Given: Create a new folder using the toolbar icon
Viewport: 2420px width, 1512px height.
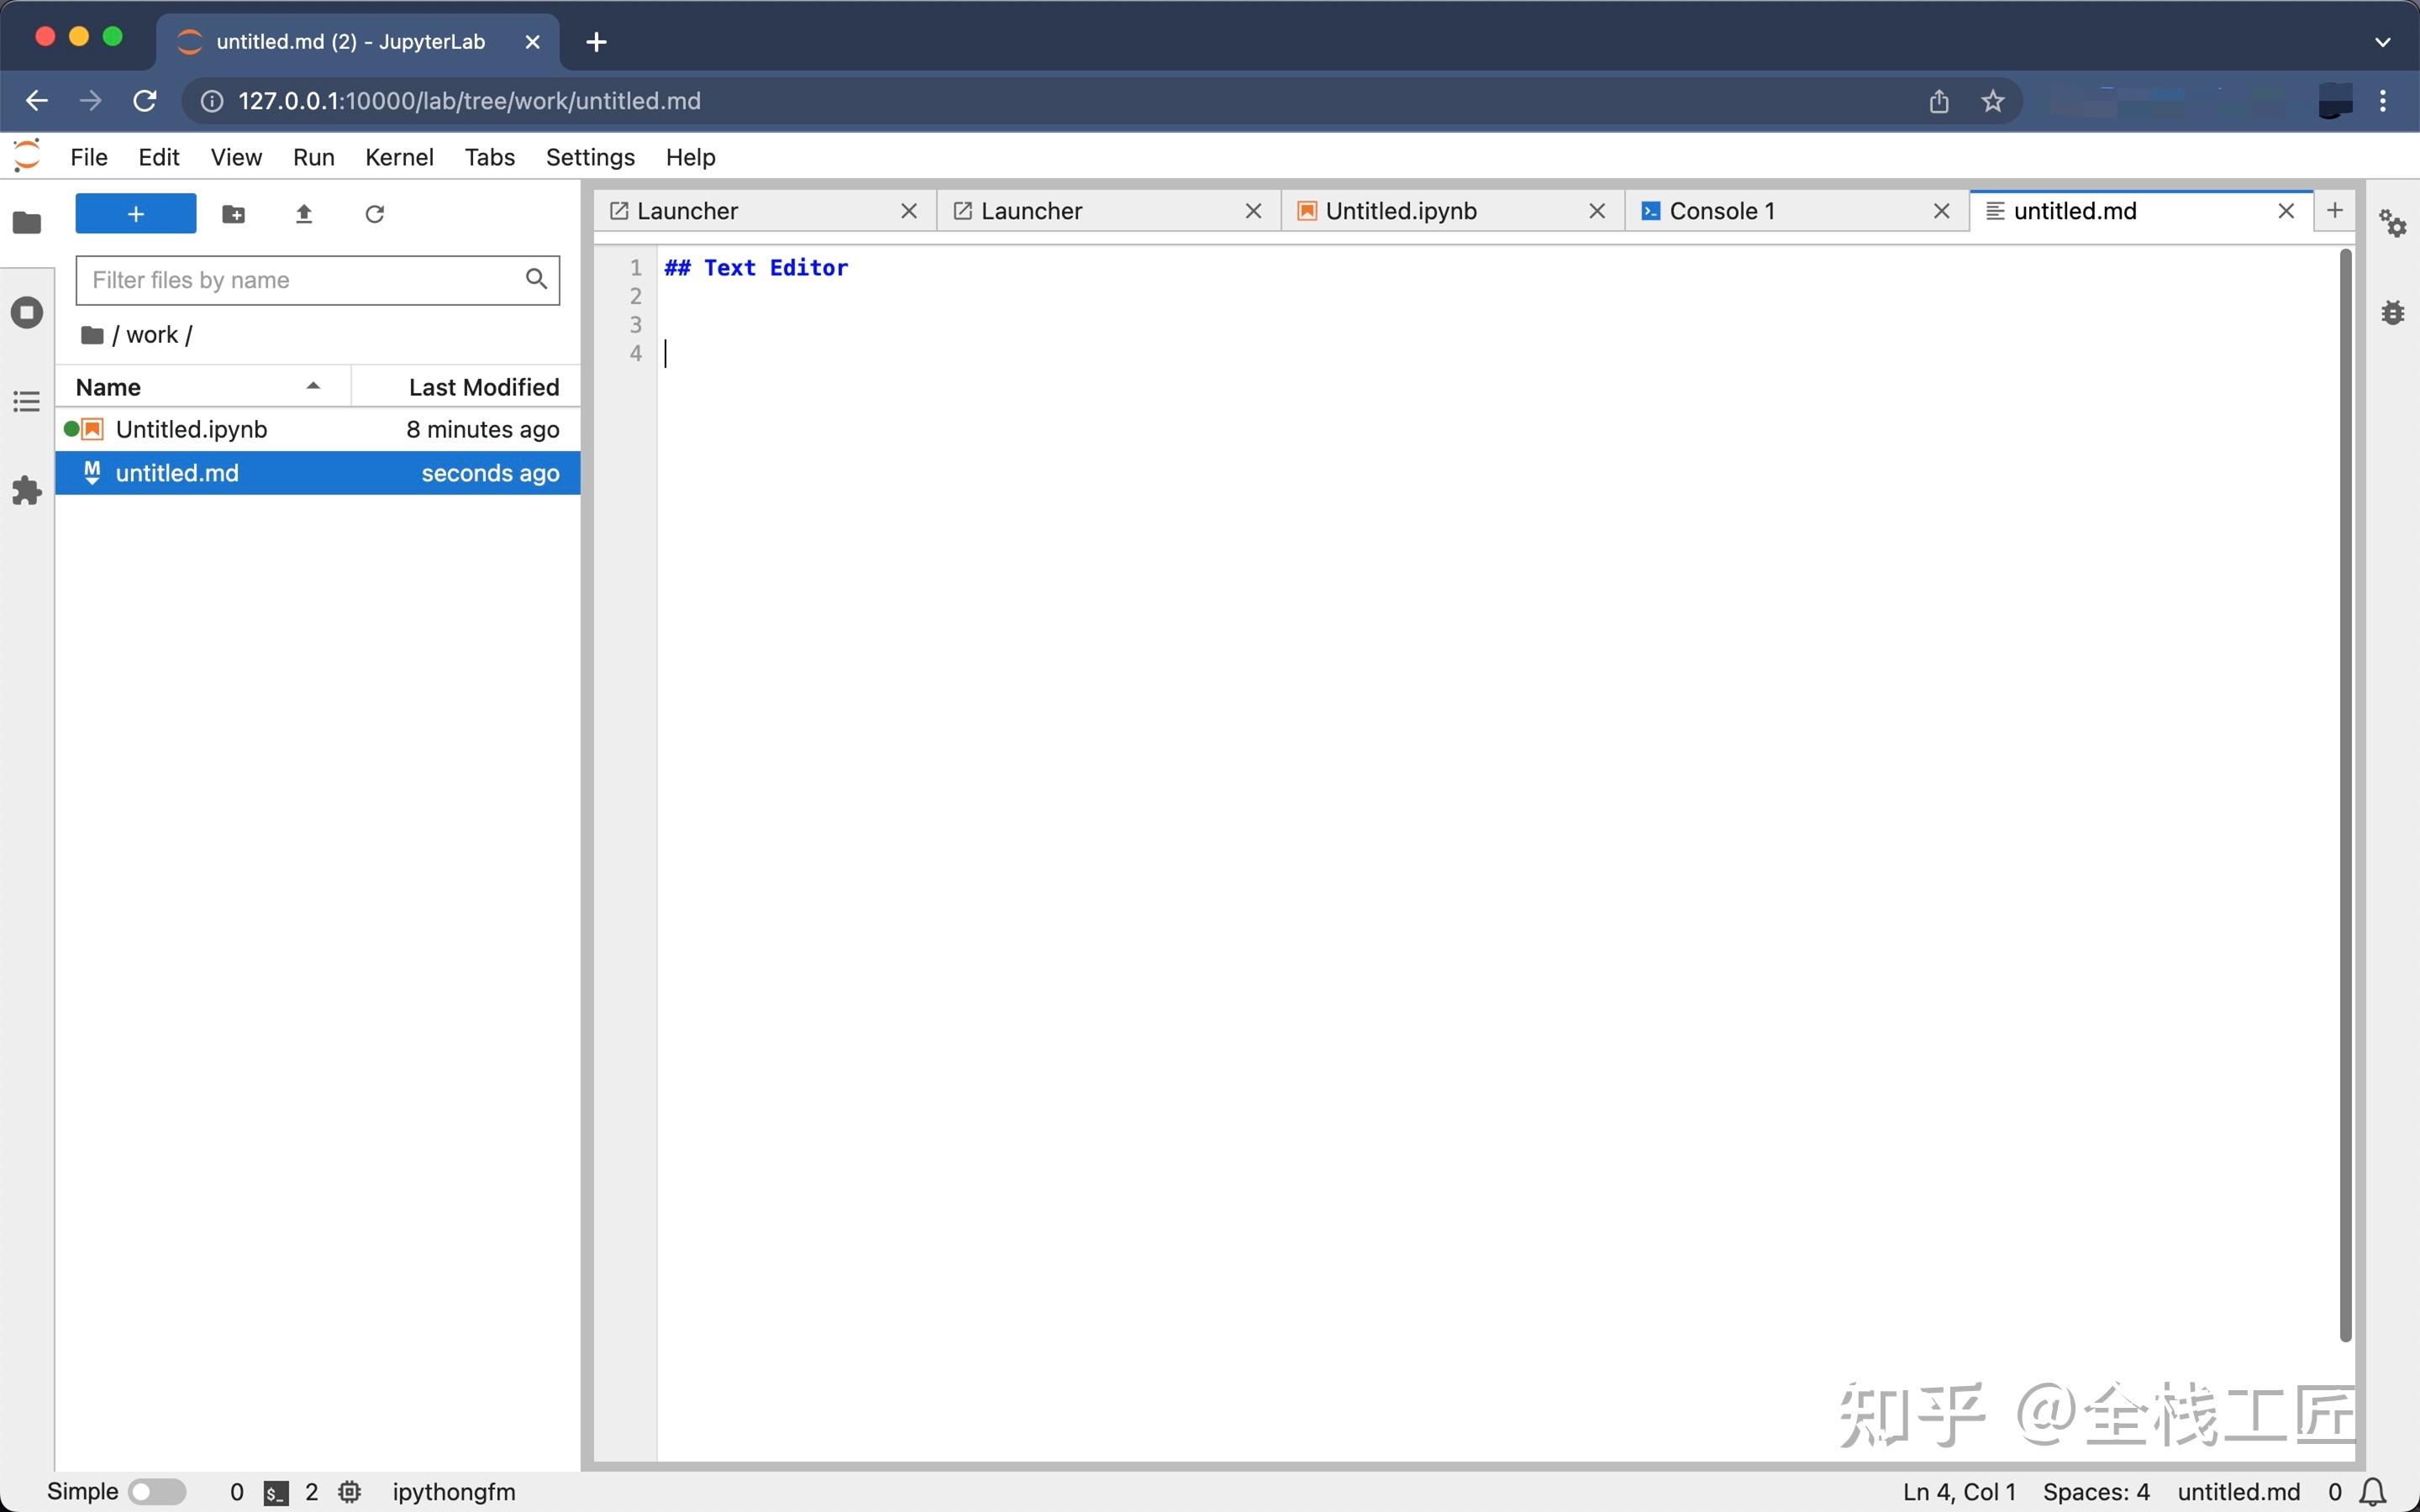Looking at the screenshot, I should point(233,213).
